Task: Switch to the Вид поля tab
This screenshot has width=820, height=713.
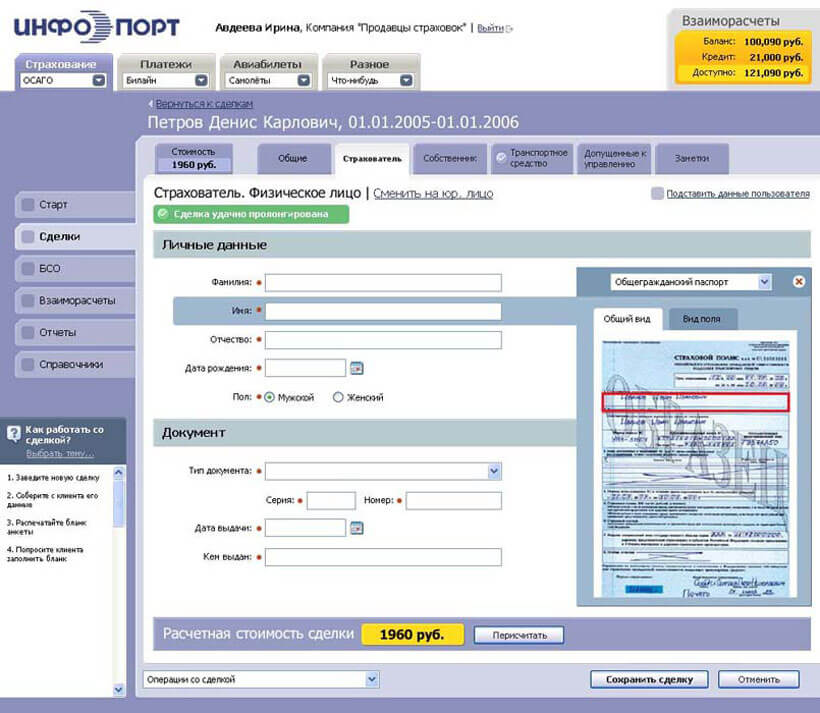Action: coord(701,319)
